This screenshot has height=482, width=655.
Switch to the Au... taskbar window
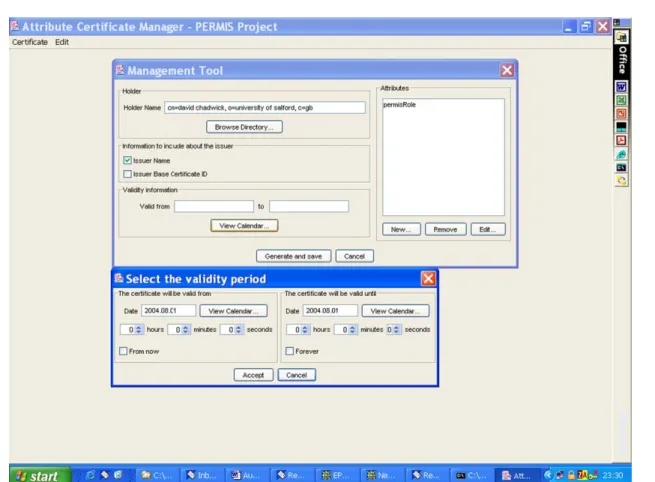(x=247, y=475)
